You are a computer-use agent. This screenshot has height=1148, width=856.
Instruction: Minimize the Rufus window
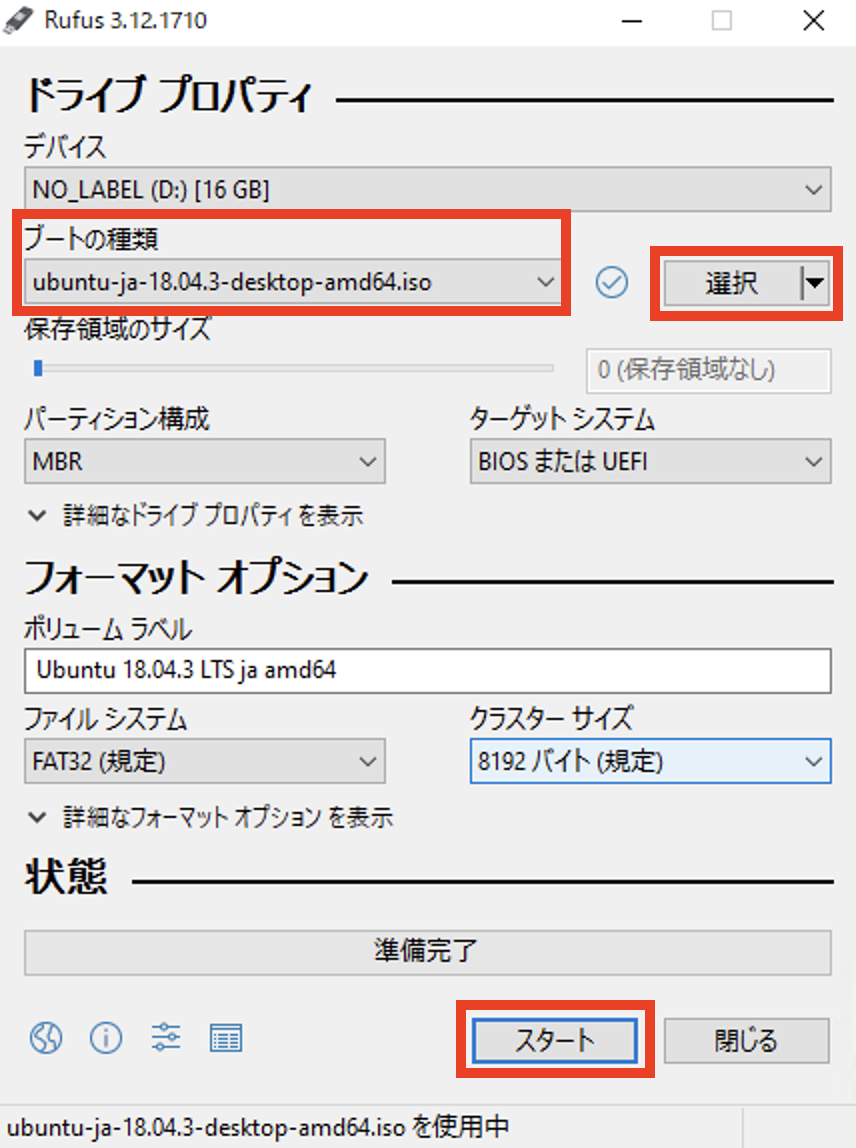coord(632,20)
